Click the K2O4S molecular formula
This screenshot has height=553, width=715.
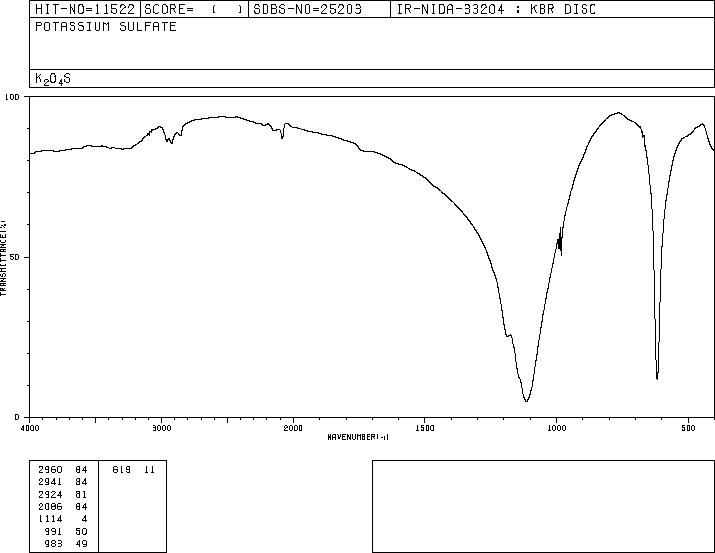(x=53, y=79)
